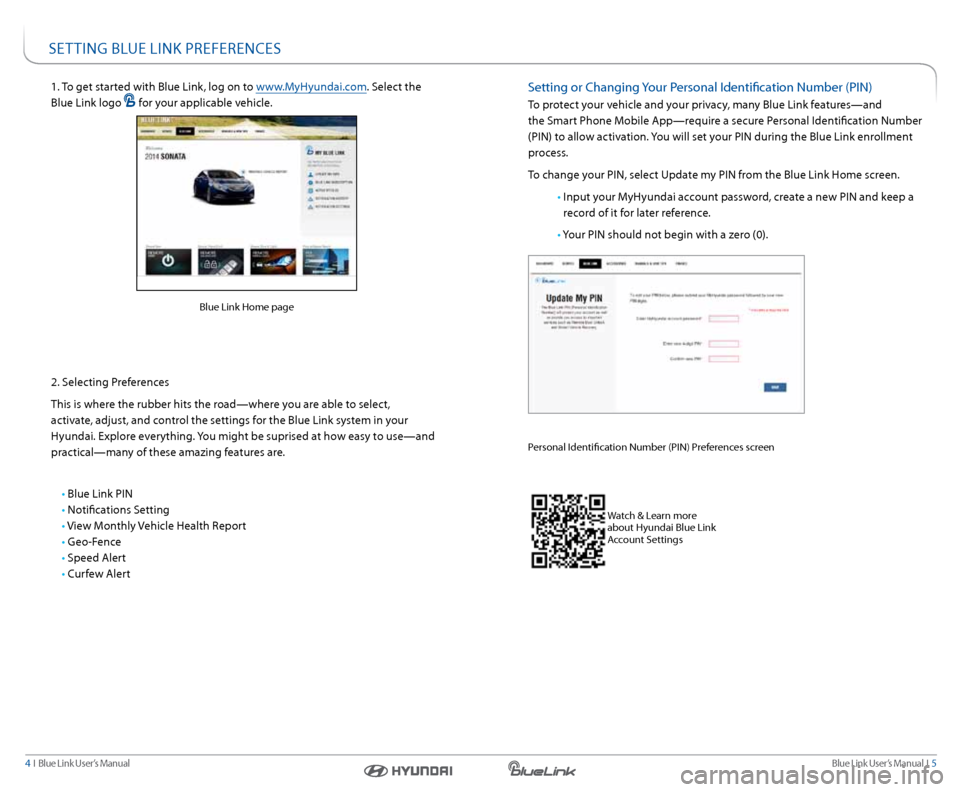Click small Blue Link logo on PIN screen

(550, 280)
